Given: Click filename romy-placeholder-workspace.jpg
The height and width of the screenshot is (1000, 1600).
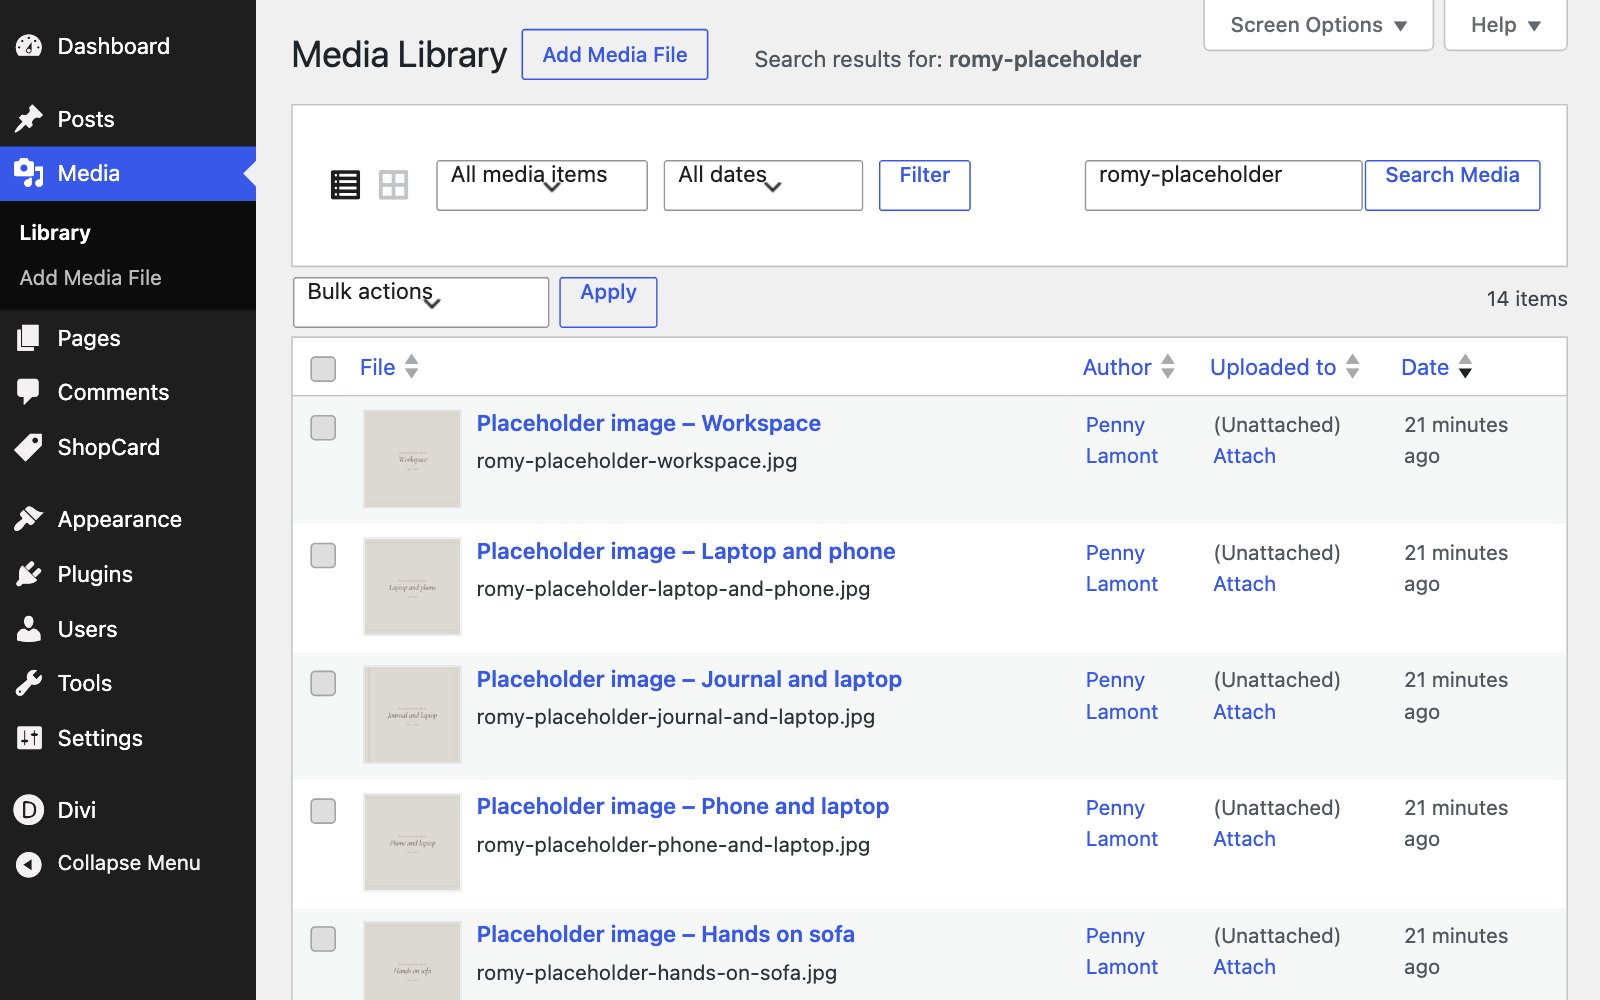Looking at the screenshot, I should point(637,461).
